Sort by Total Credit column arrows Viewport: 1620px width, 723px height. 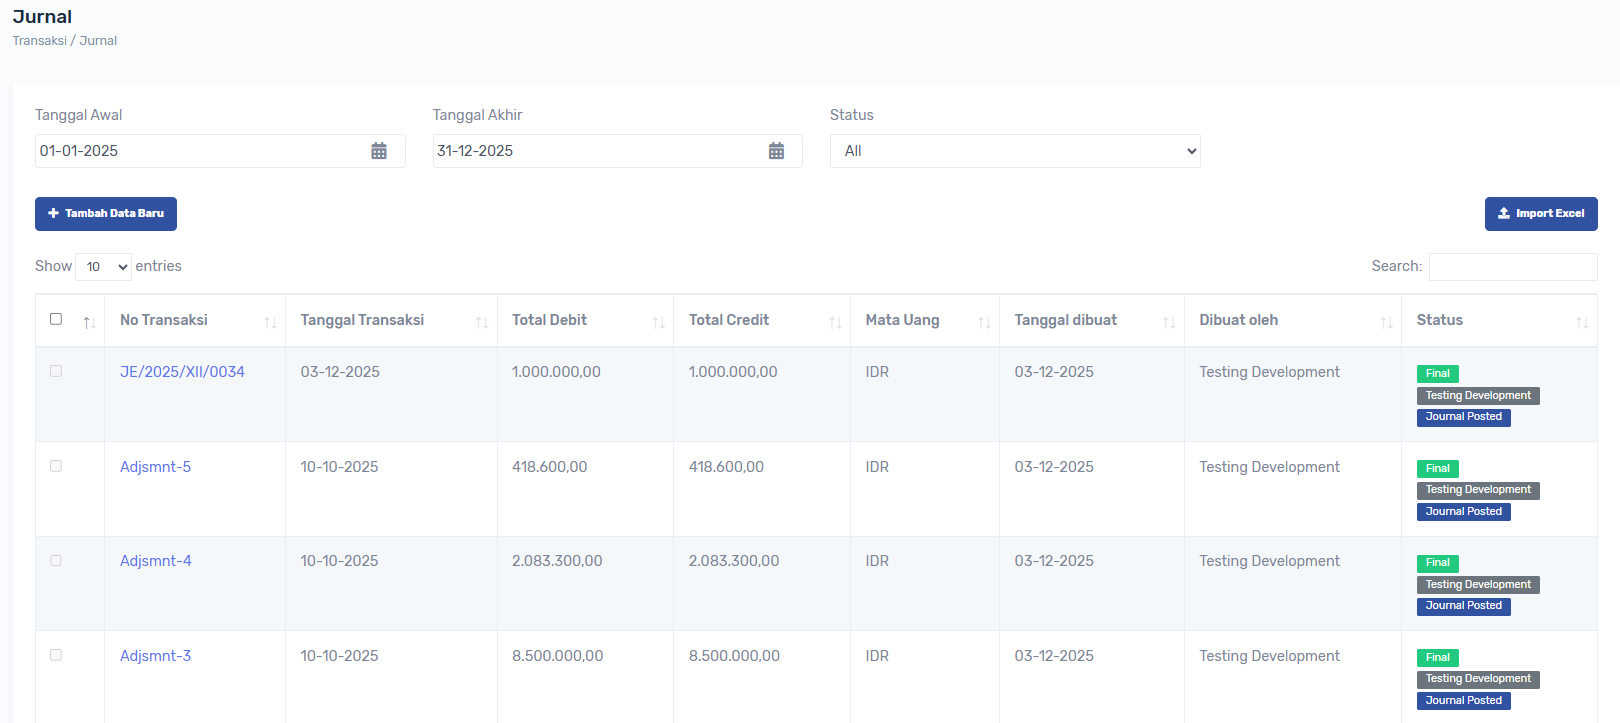coord(835,322)
